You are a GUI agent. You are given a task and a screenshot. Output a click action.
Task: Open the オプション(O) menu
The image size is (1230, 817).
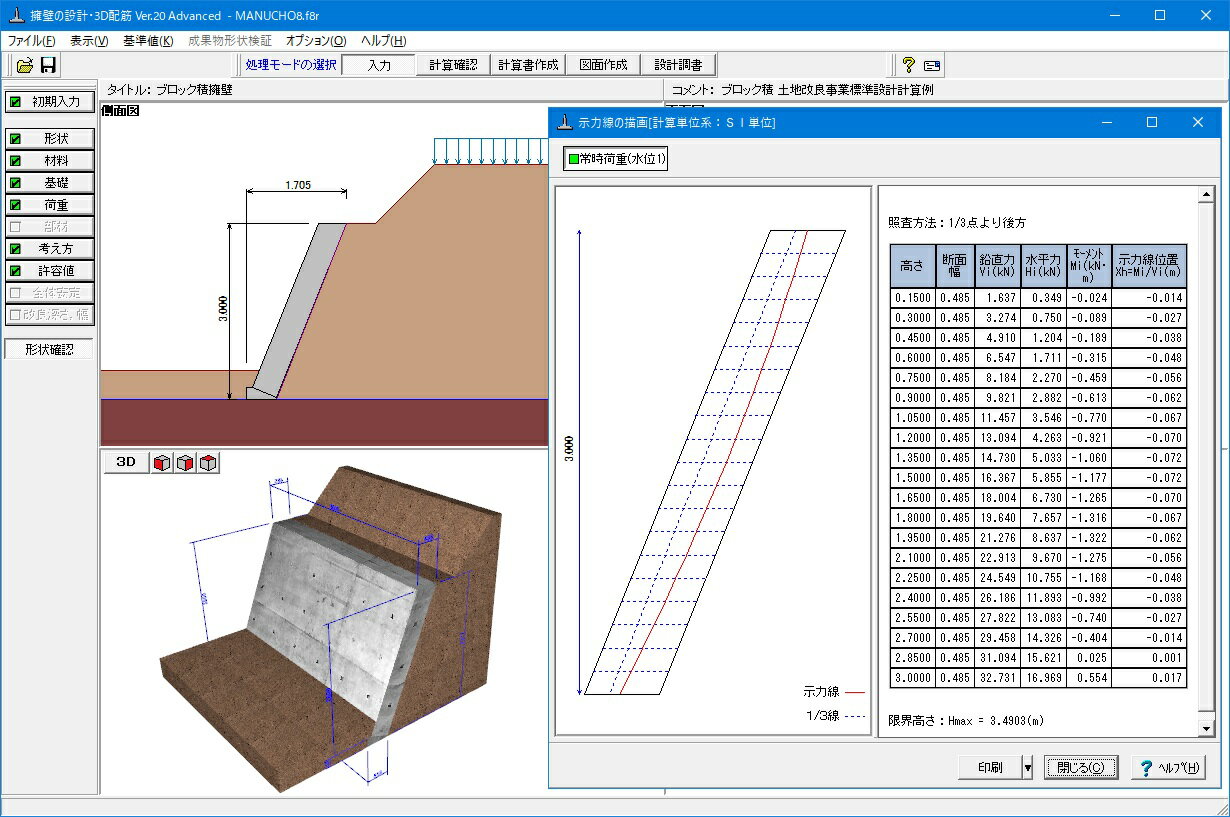click(316, 41)
